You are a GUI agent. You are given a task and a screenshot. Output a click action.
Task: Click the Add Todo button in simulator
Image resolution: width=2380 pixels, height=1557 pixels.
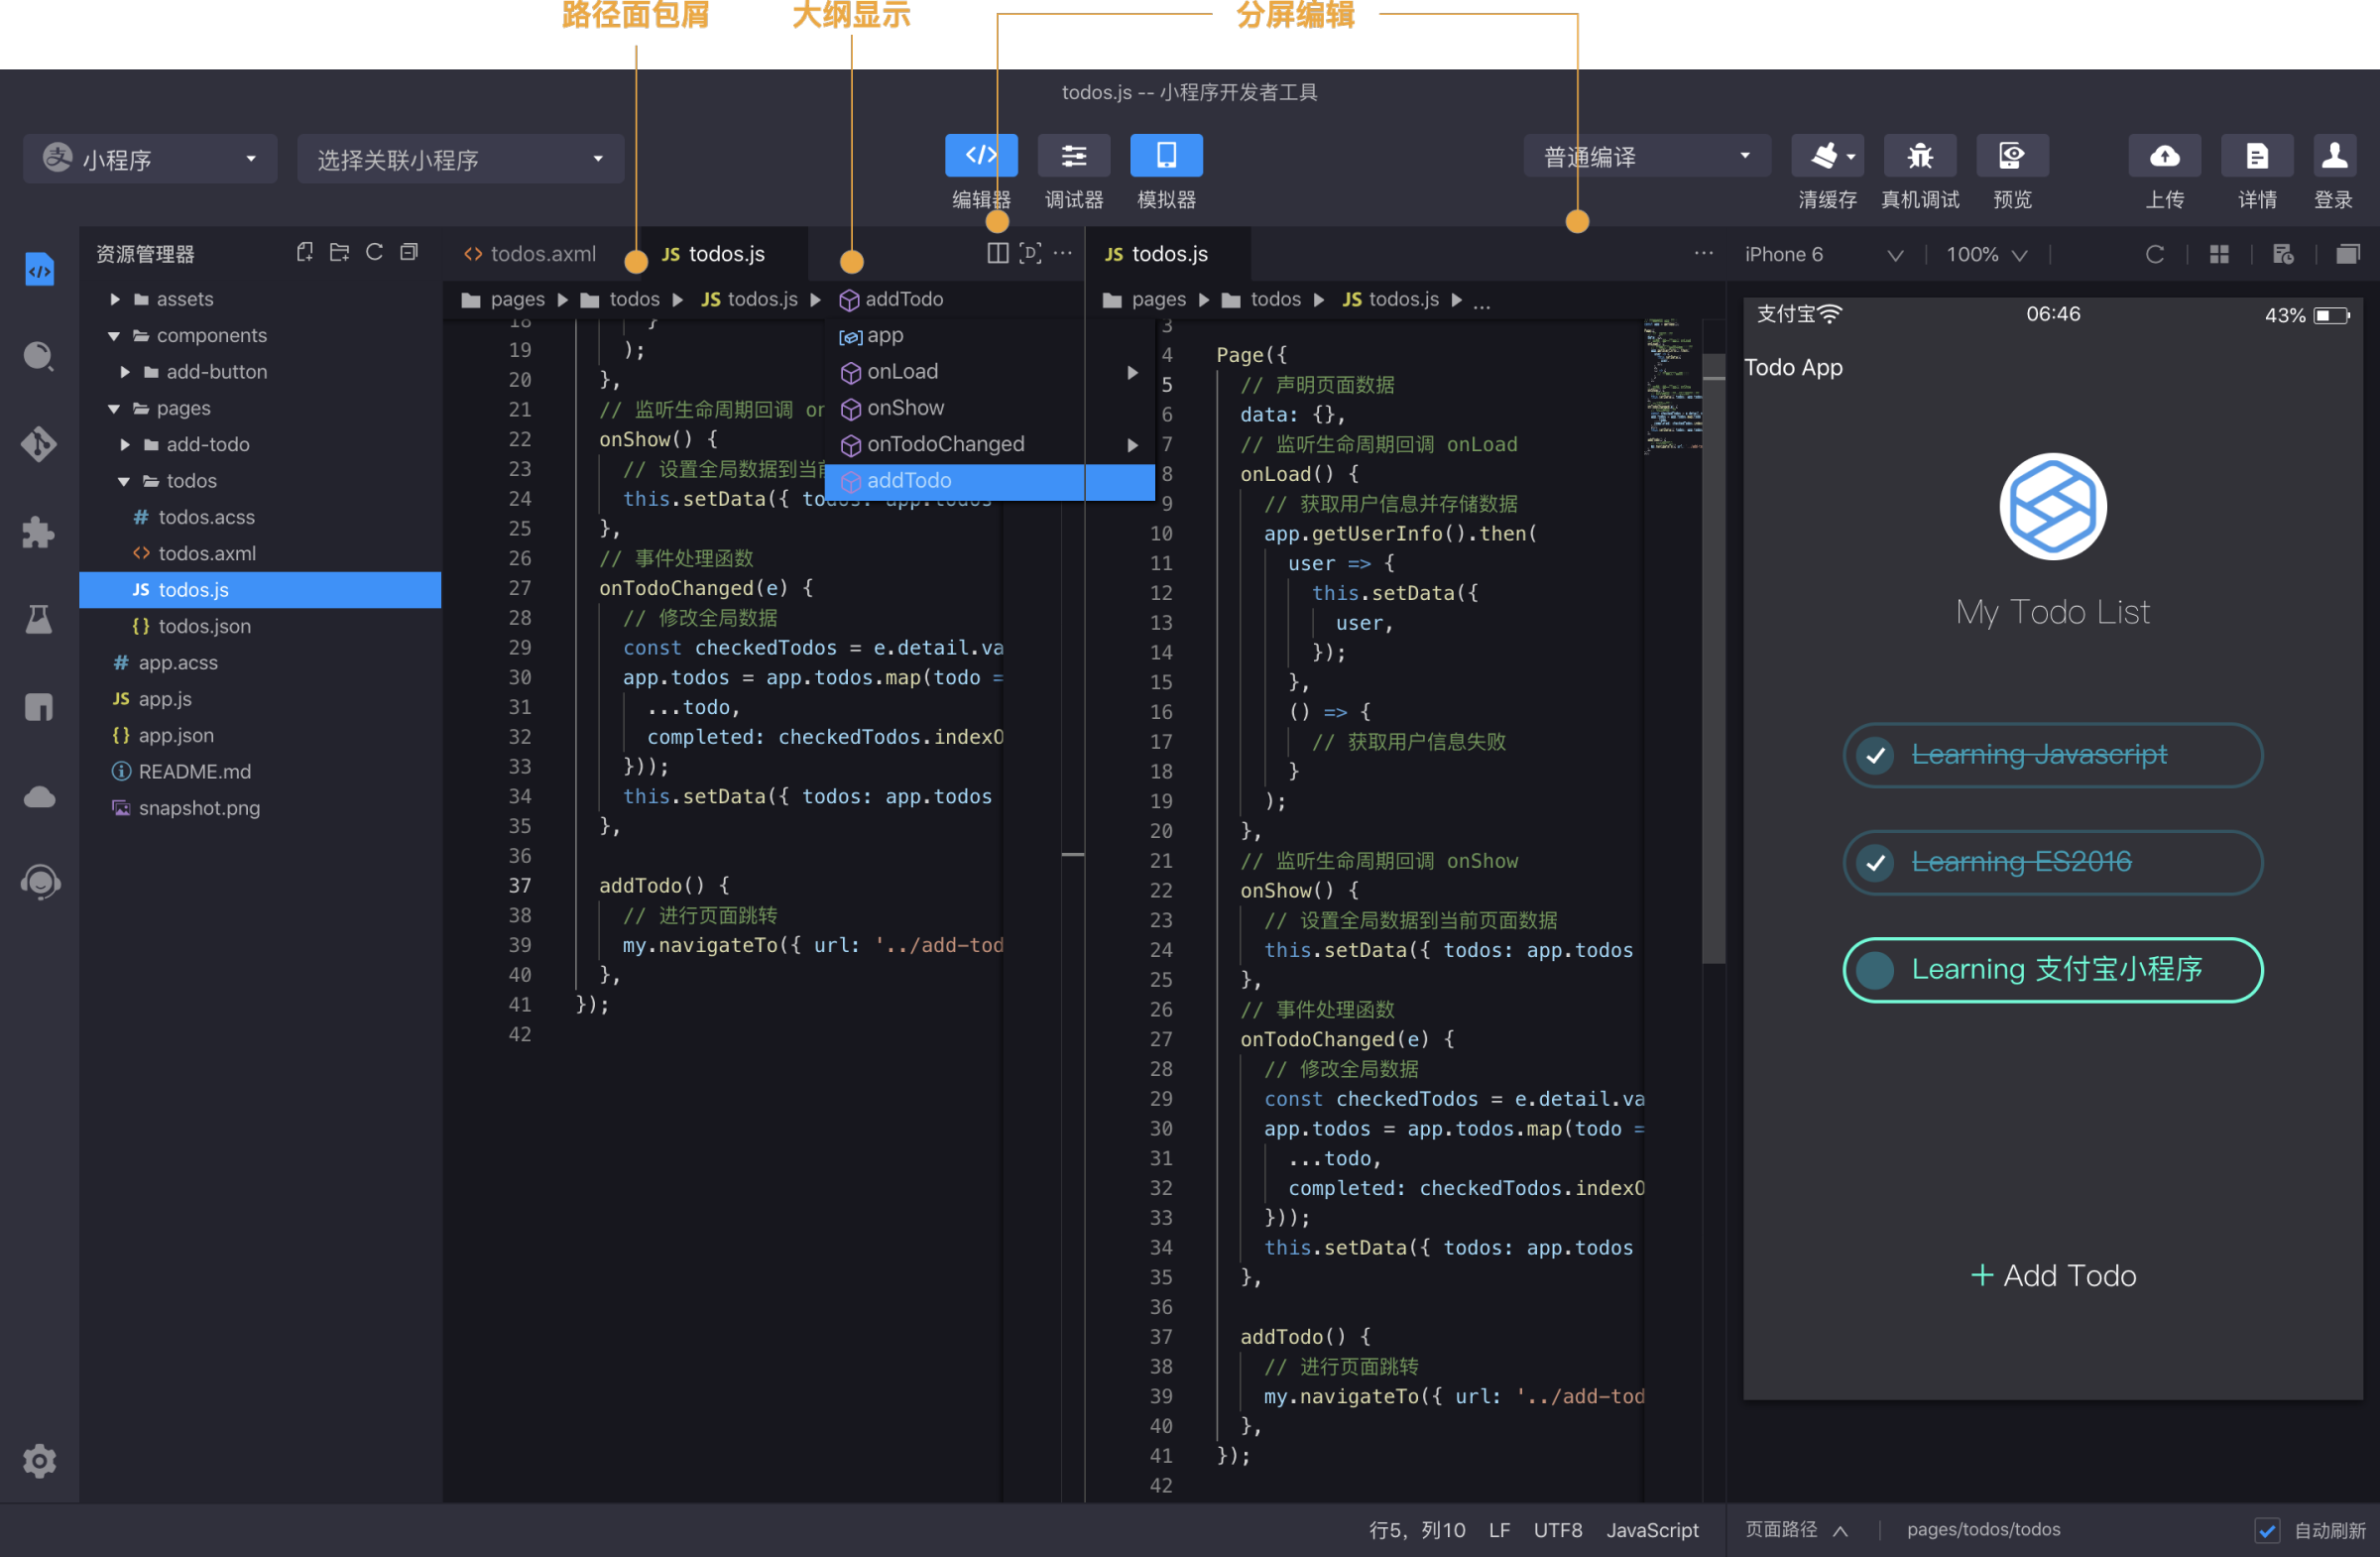(x=2052, y=1275)
